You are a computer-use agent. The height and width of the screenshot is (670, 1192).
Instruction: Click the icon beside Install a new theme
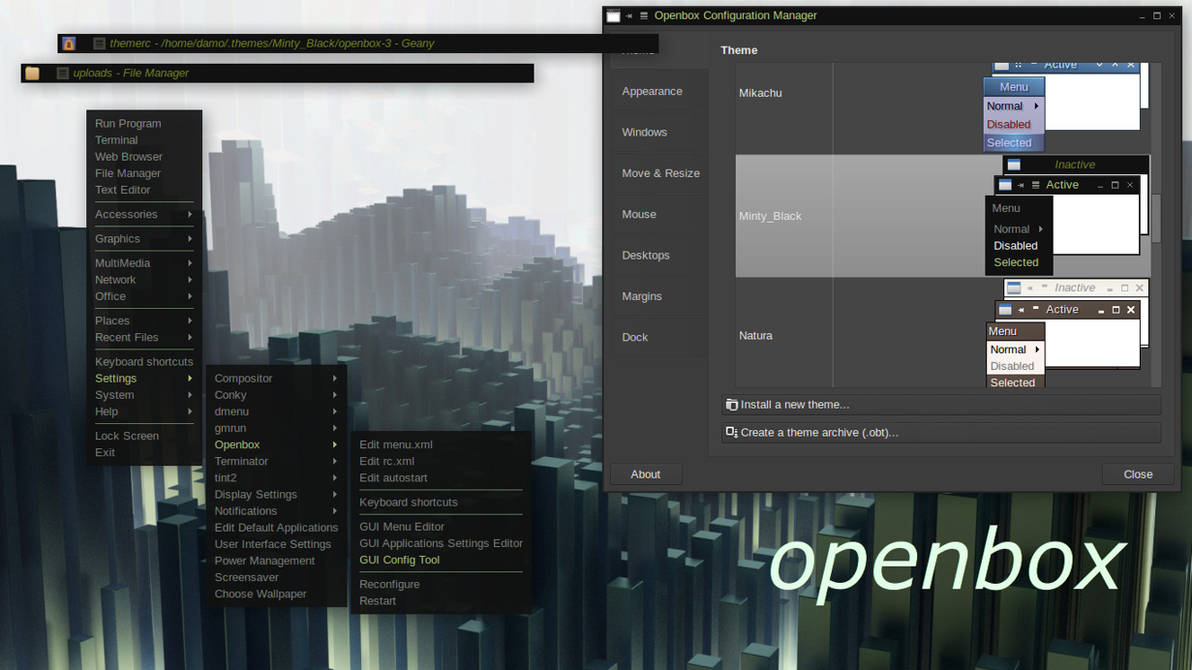[x=732, y=404]
